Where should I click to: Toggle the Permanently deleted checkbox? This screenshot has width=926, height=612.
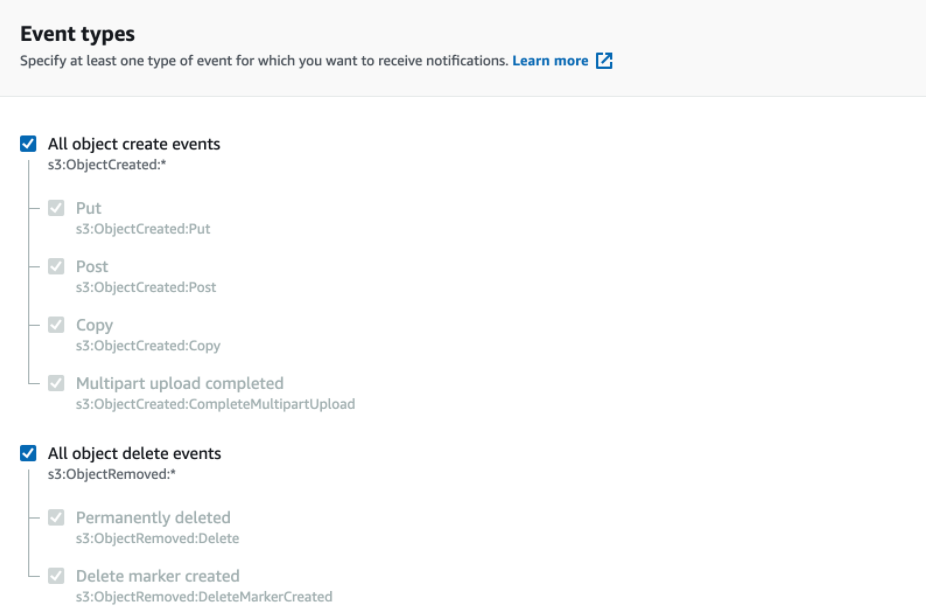[x=56, y=517]
